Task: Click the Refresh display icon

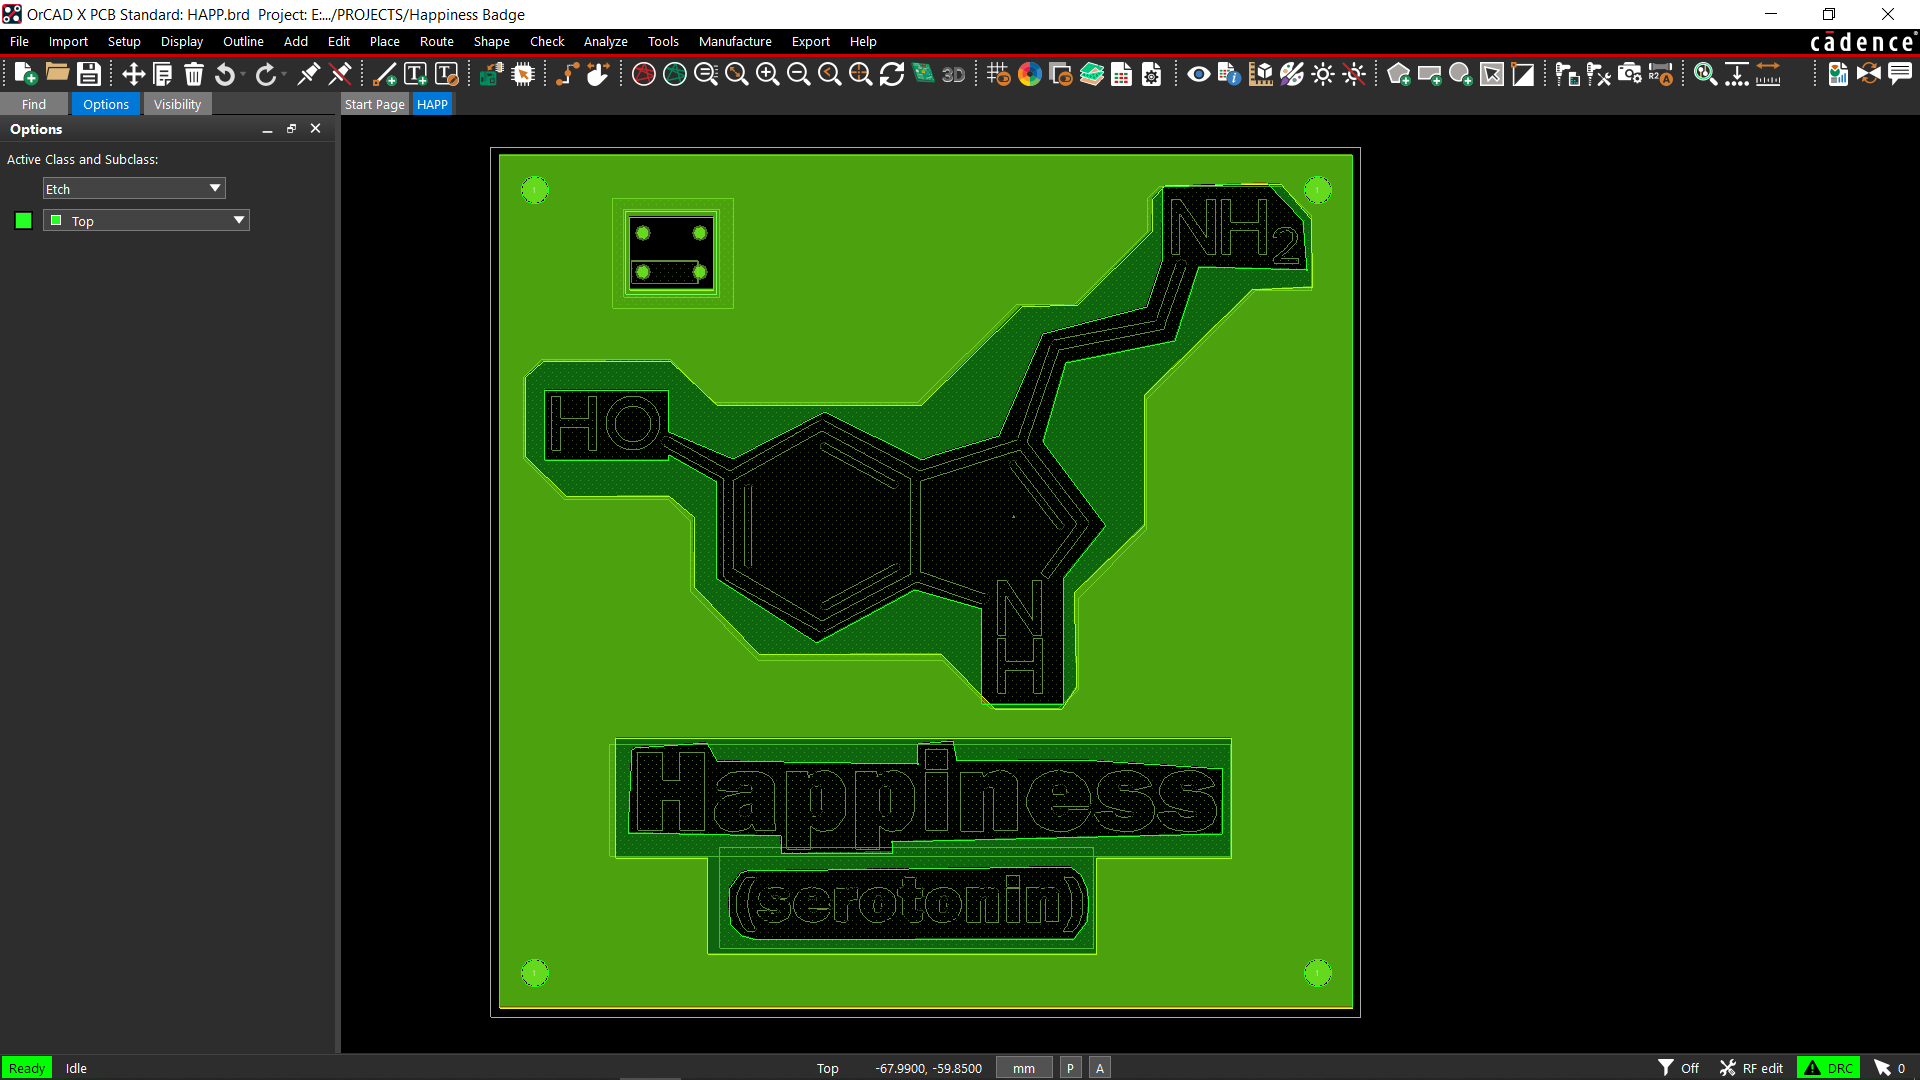Action: coord(892,74)
